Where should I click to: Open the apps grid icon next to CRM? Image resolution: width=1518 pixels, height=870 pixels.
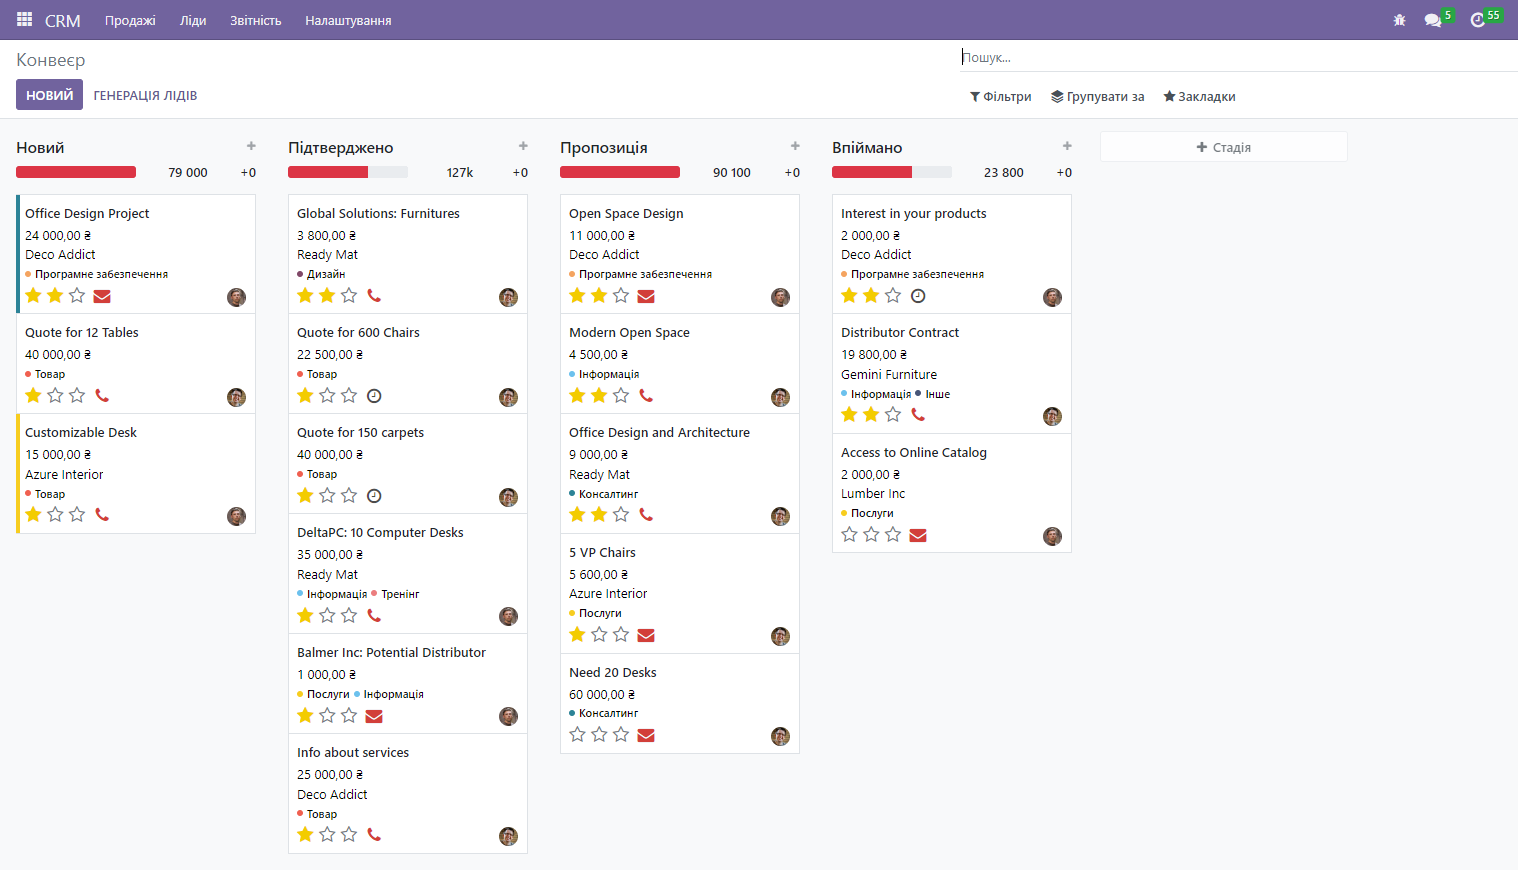pos(22,18)
